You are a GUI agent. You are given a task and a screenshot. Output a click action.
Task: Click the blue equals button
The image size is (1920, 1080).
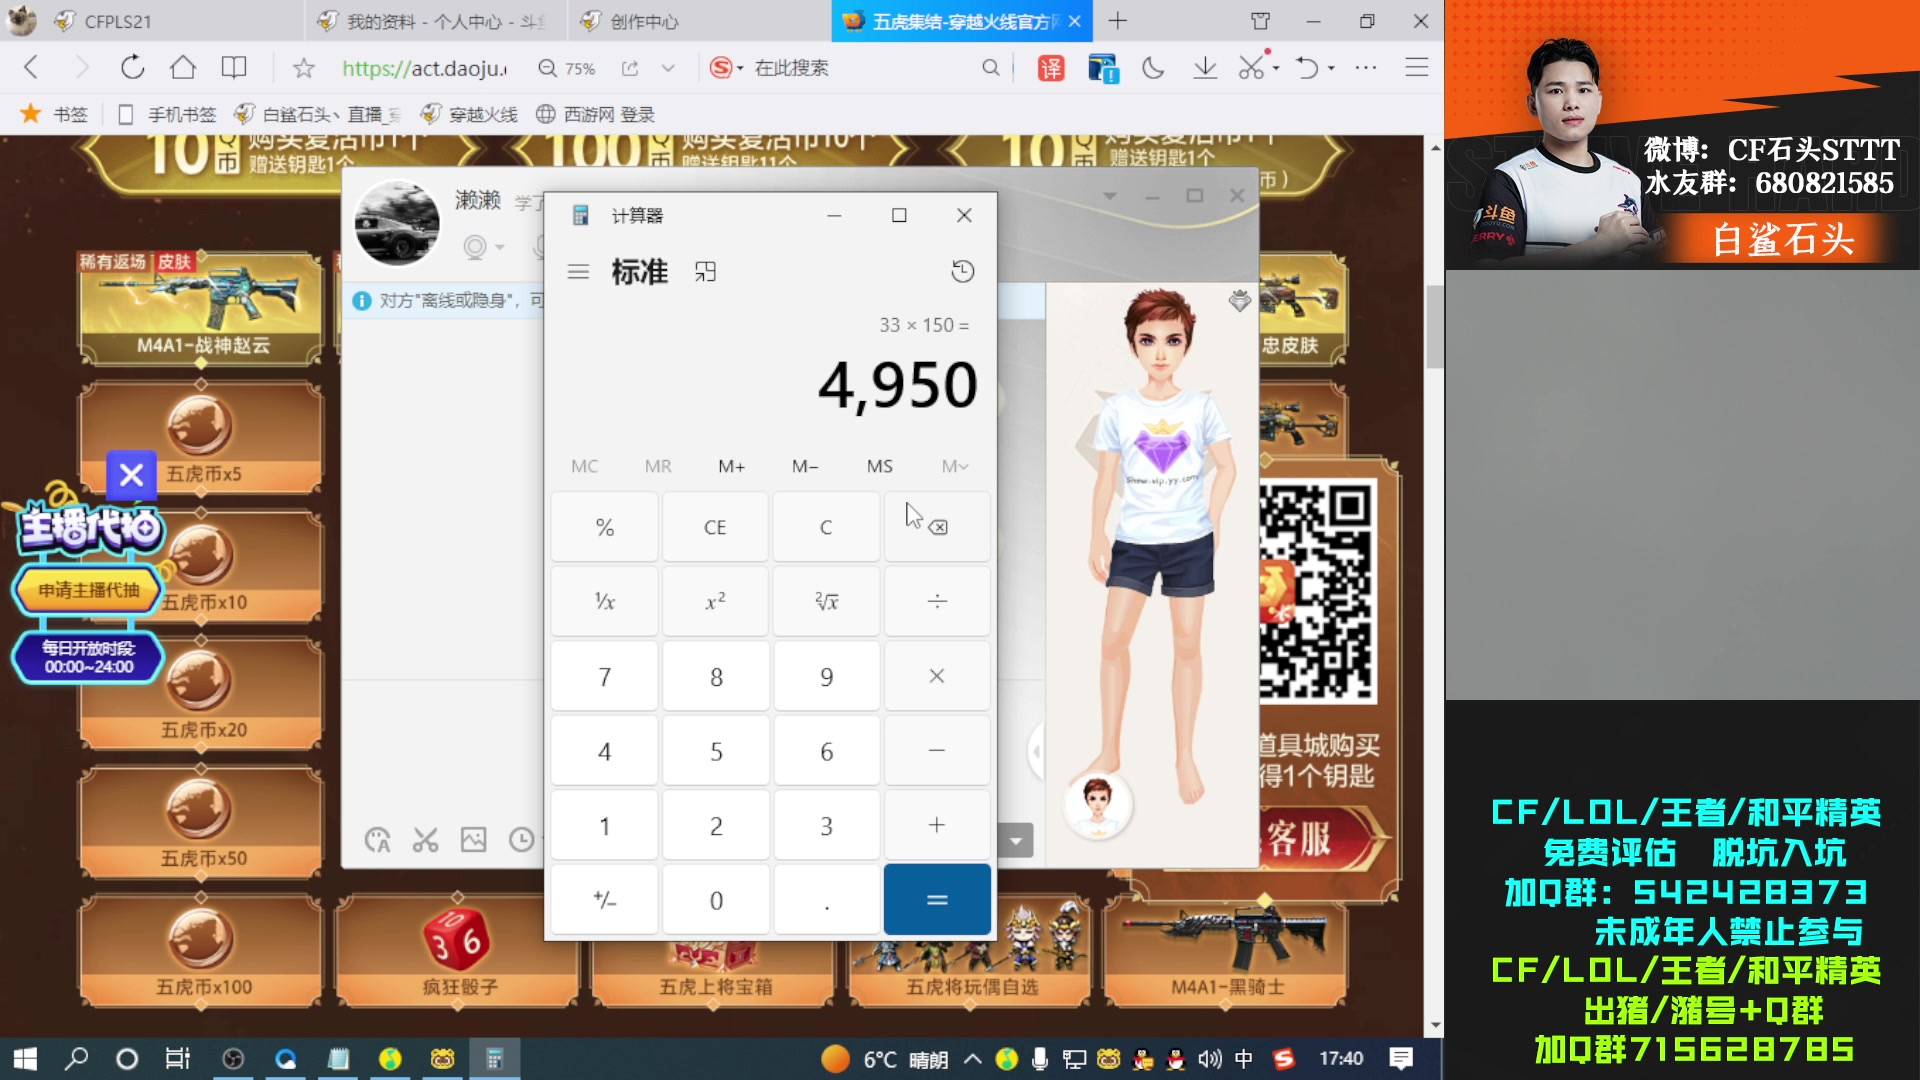937,899
